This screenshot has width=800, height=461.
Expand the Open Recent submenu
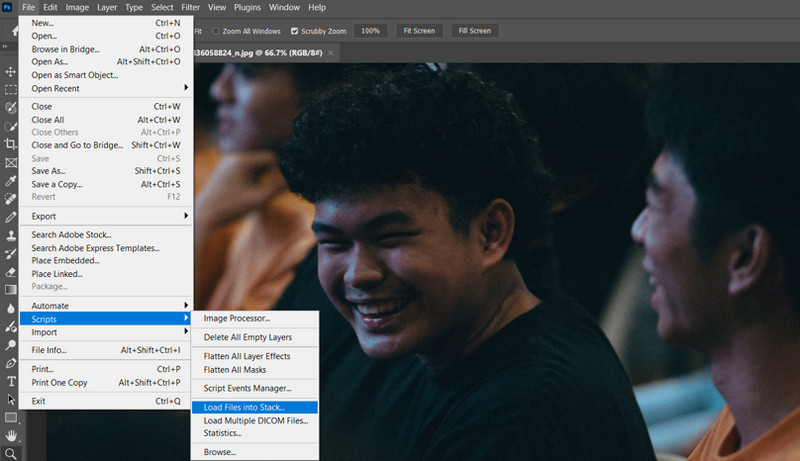106,88
